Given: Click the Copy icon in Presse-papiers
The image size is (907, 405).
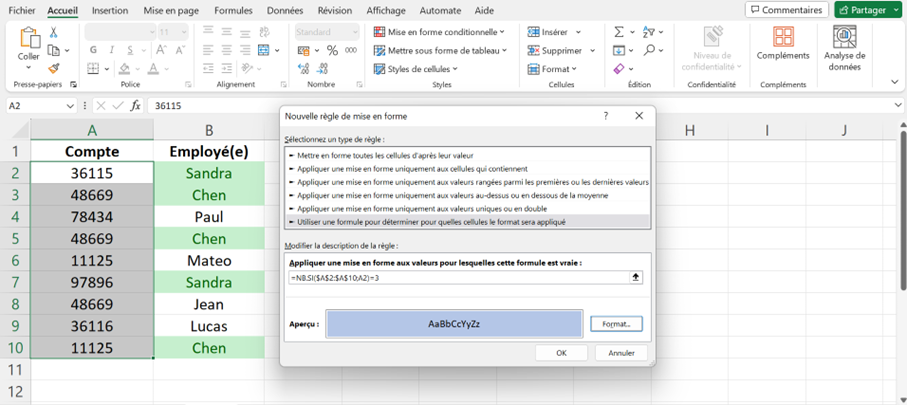Looking at the screenshot, I should pyautogui.click(x=54, y=50).
